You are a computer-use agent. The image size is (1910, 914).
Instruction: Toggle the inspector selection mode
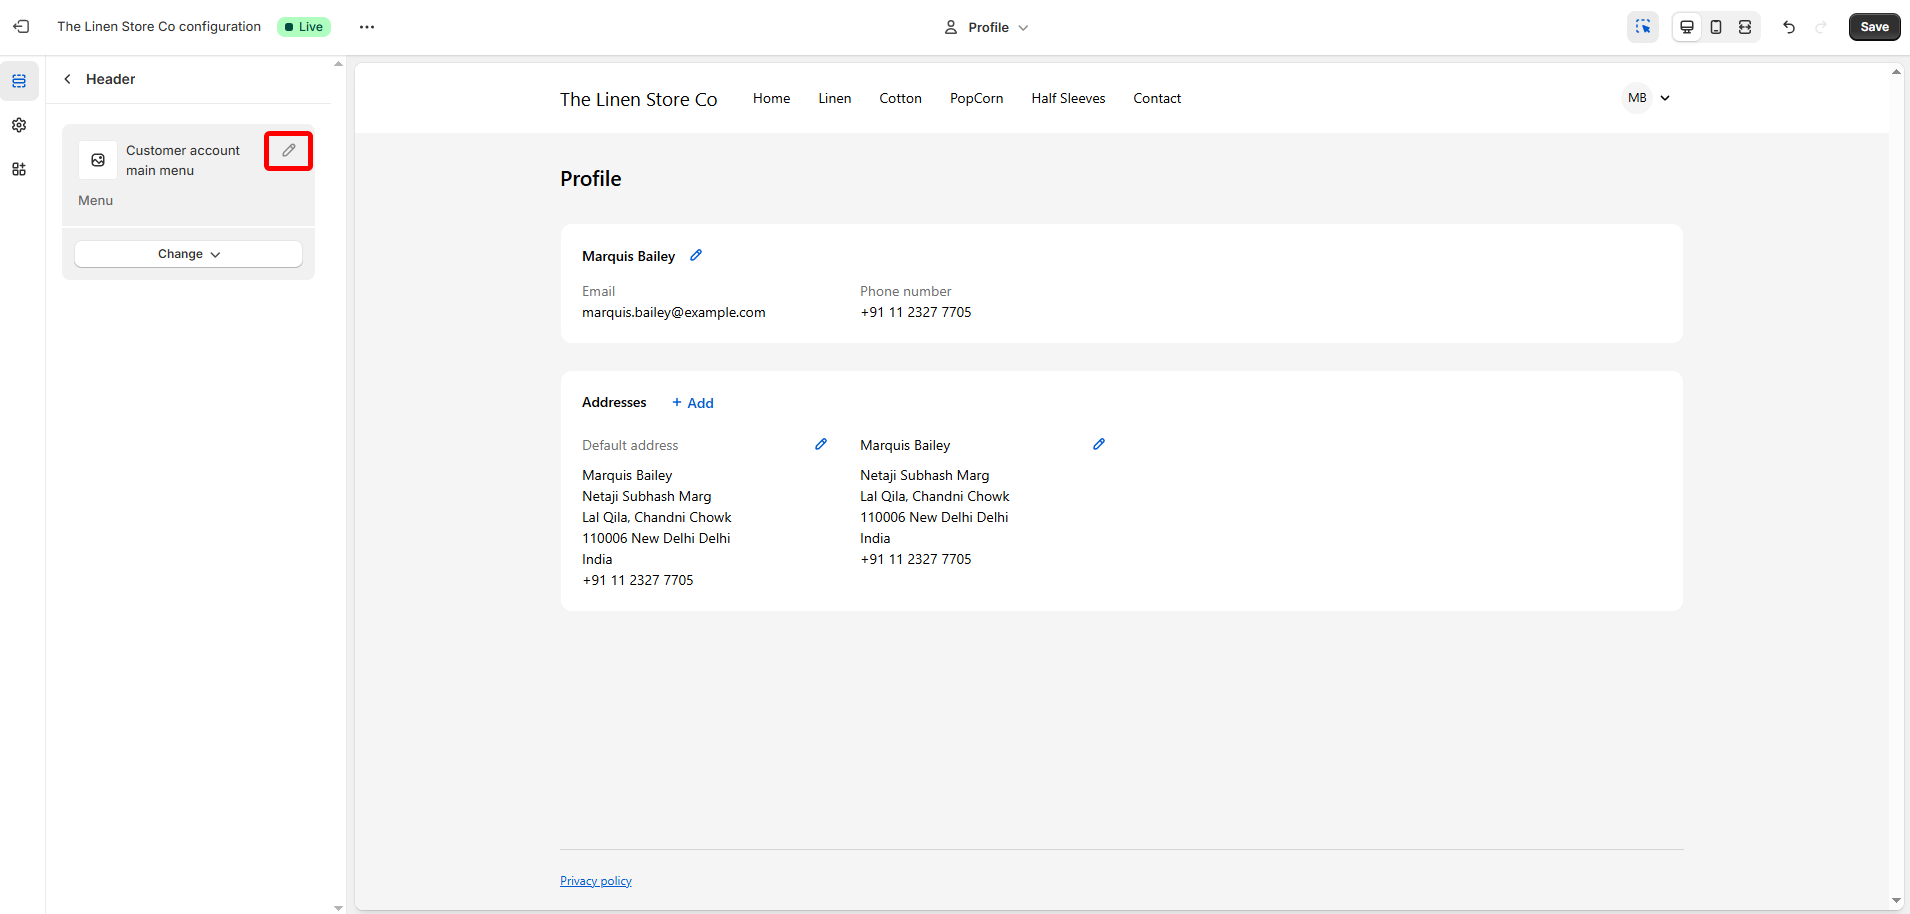[x=1643, y=27]
